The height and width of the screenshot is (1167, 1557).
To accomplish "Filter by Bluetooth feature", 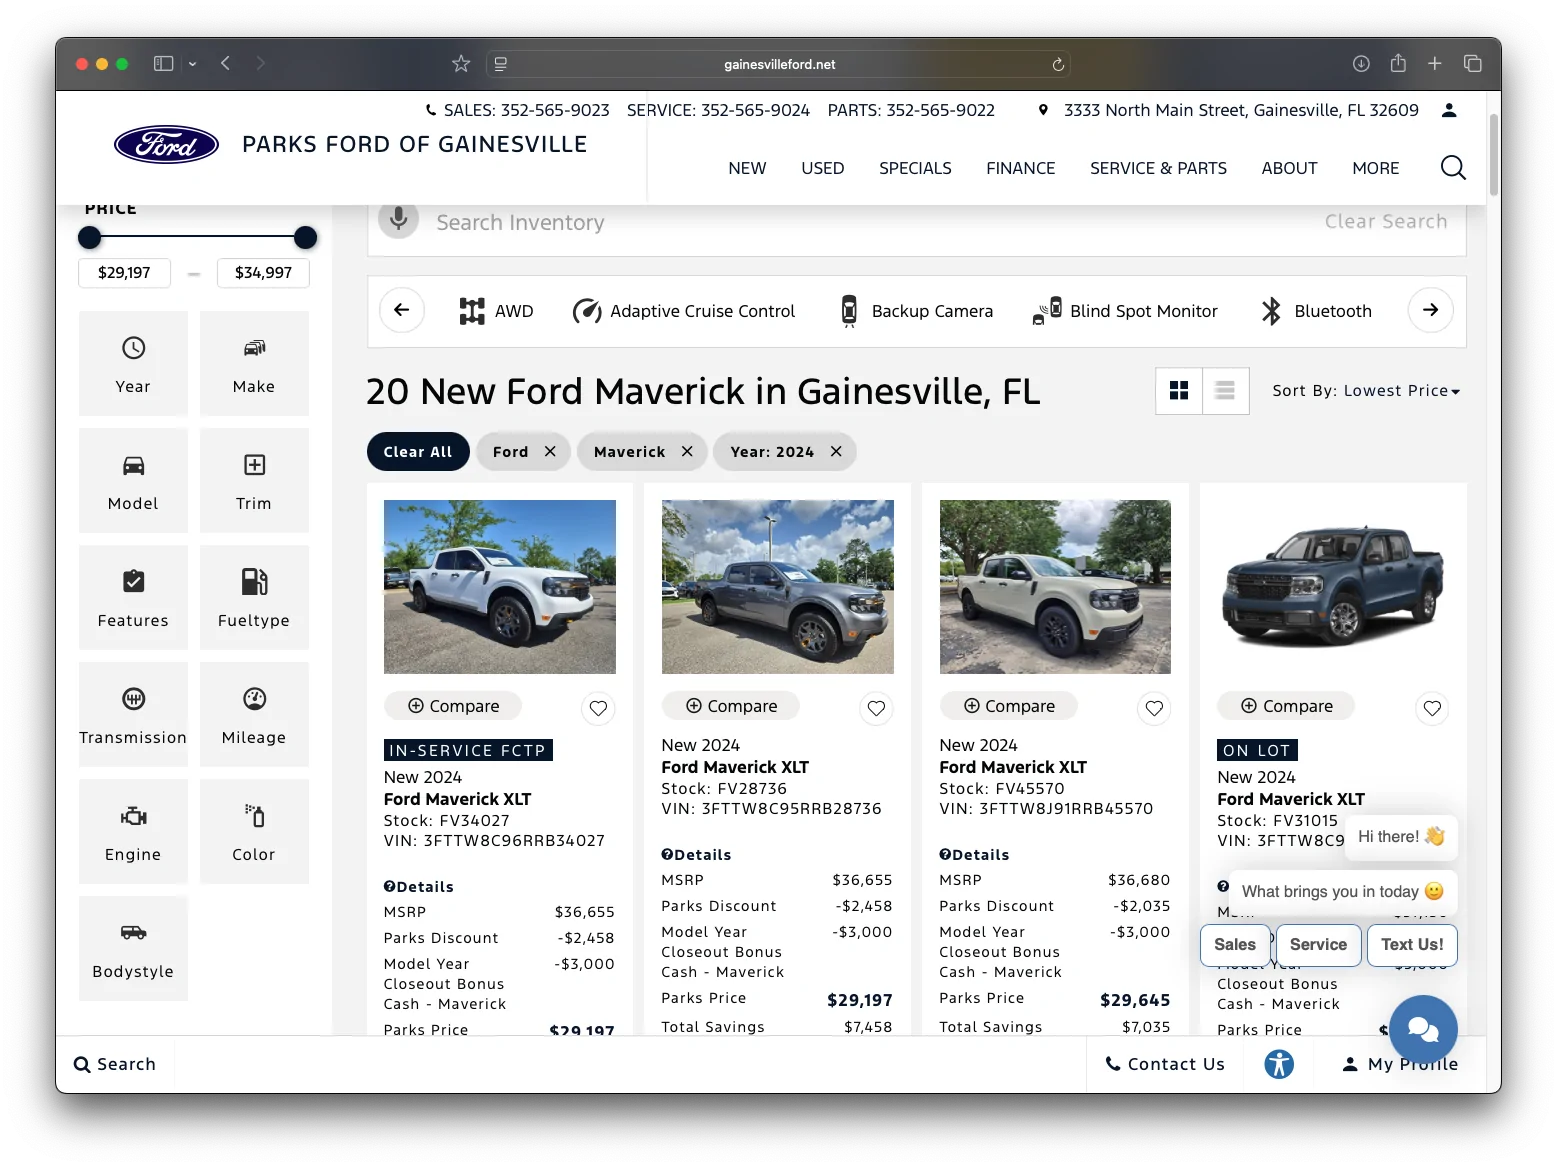I will tap(1315, 311).
